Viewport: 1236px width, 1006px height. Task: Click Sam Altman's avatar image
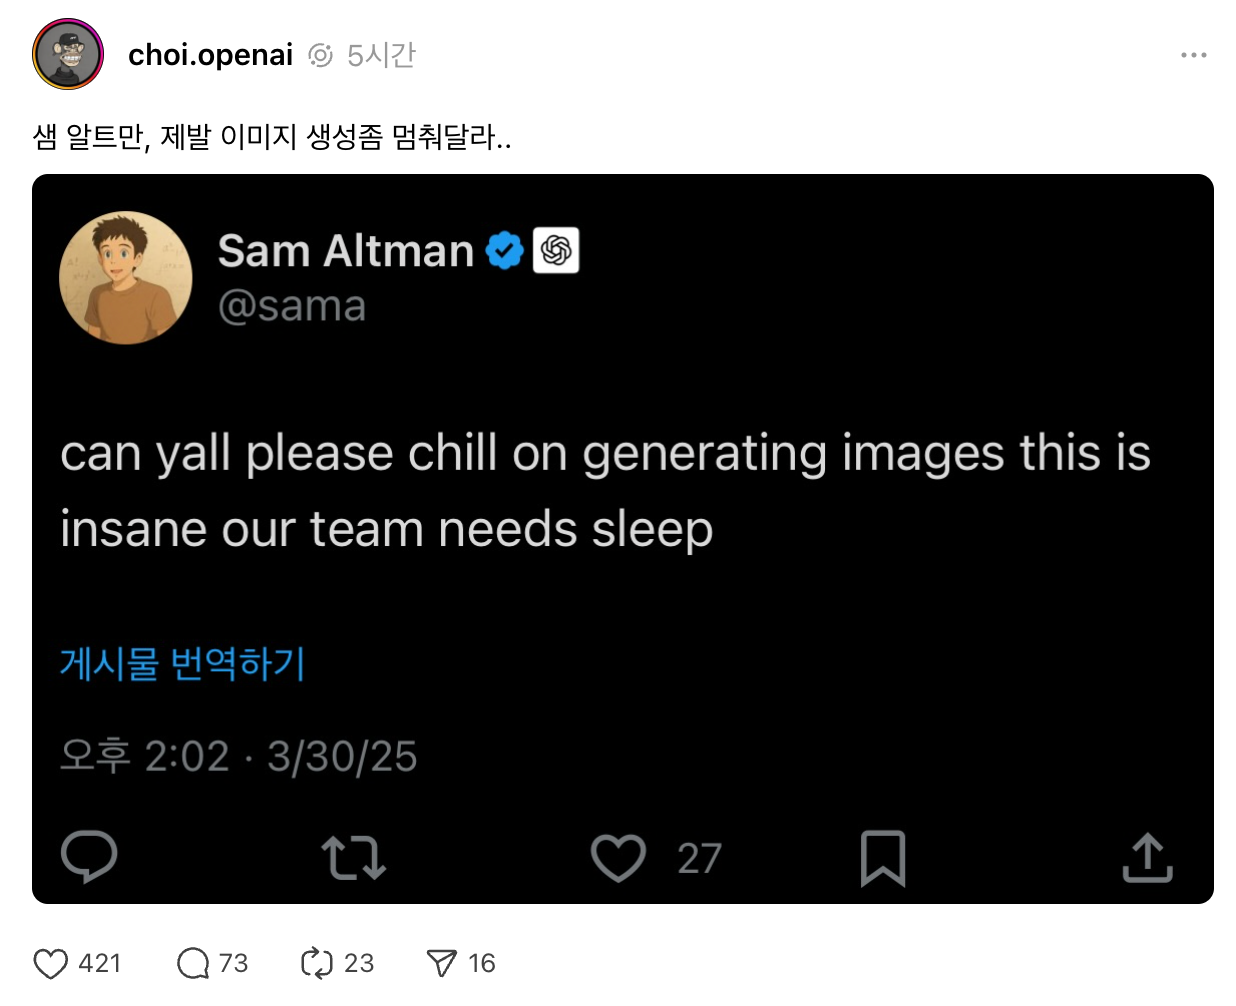(x=125, y=279)
